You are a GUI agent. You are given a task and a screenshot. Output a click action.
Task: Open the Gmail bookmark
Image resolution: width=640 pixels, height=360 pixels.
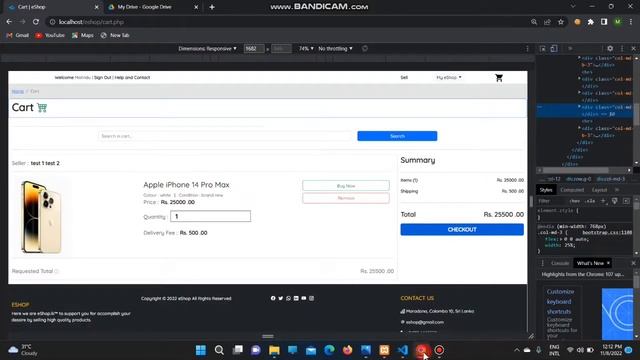[18, 36]
